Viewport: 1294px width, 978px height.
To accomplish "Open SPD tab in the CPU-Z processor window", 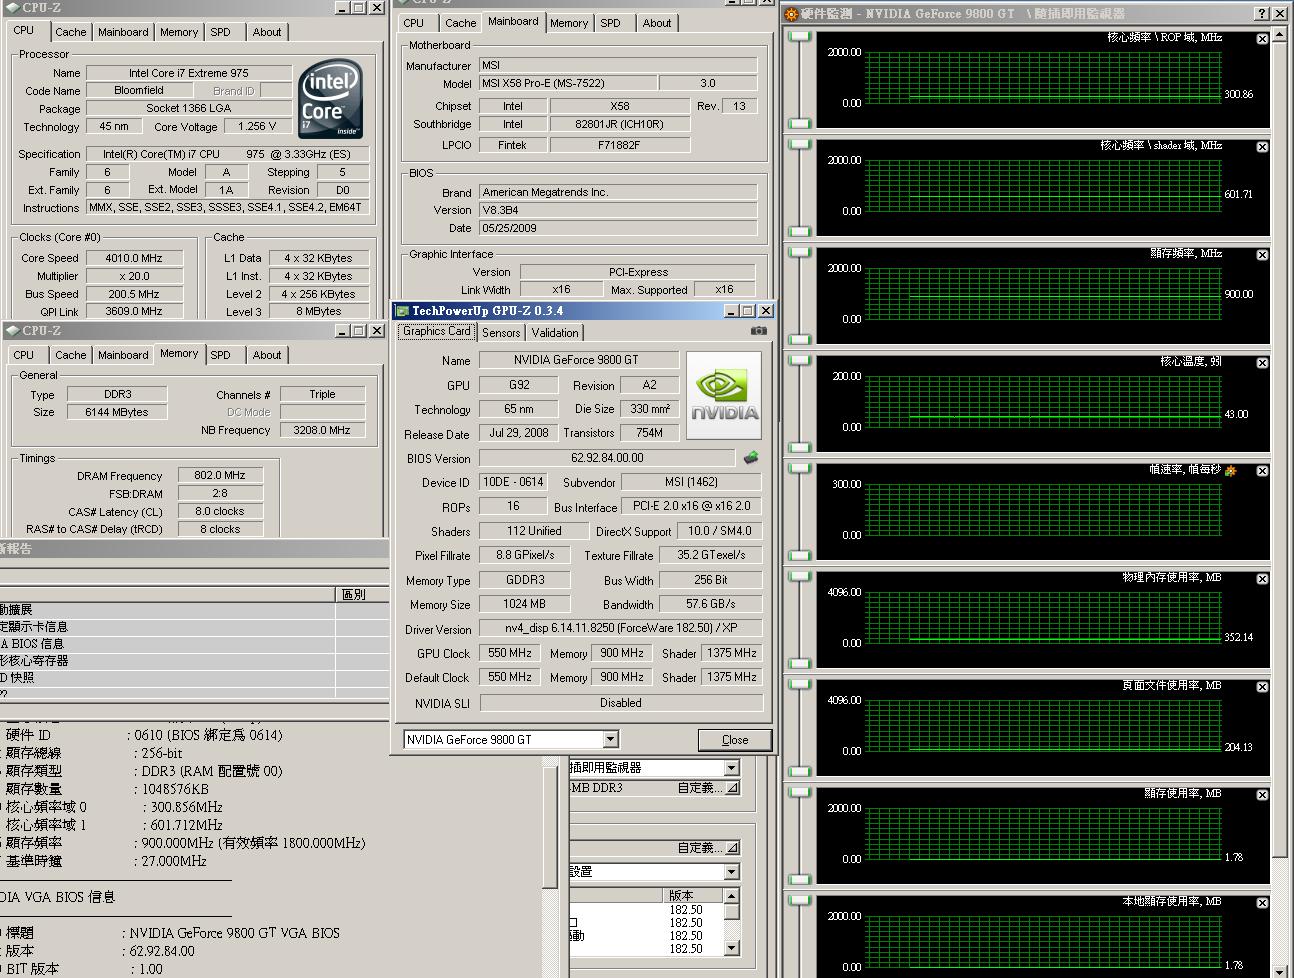I will 221,32.
